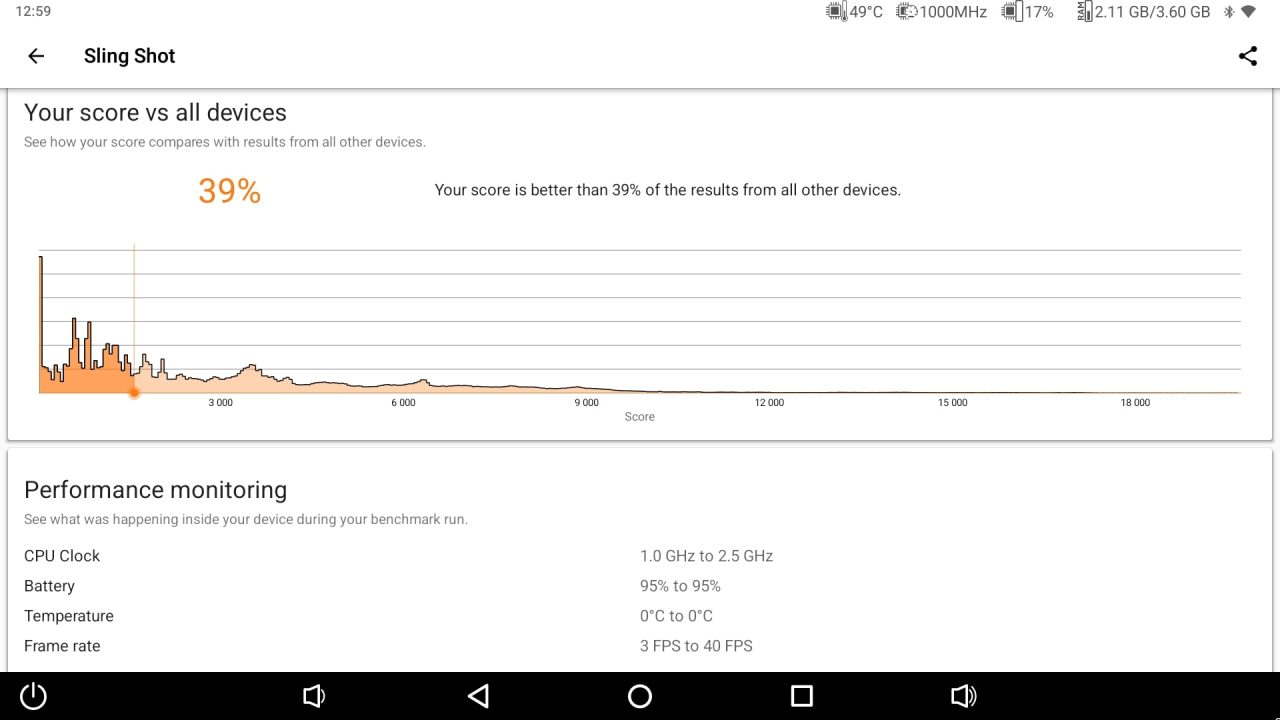Tap the 12:59 clock in status bar
Viewport: 1280px width, 720px height.
33,12
